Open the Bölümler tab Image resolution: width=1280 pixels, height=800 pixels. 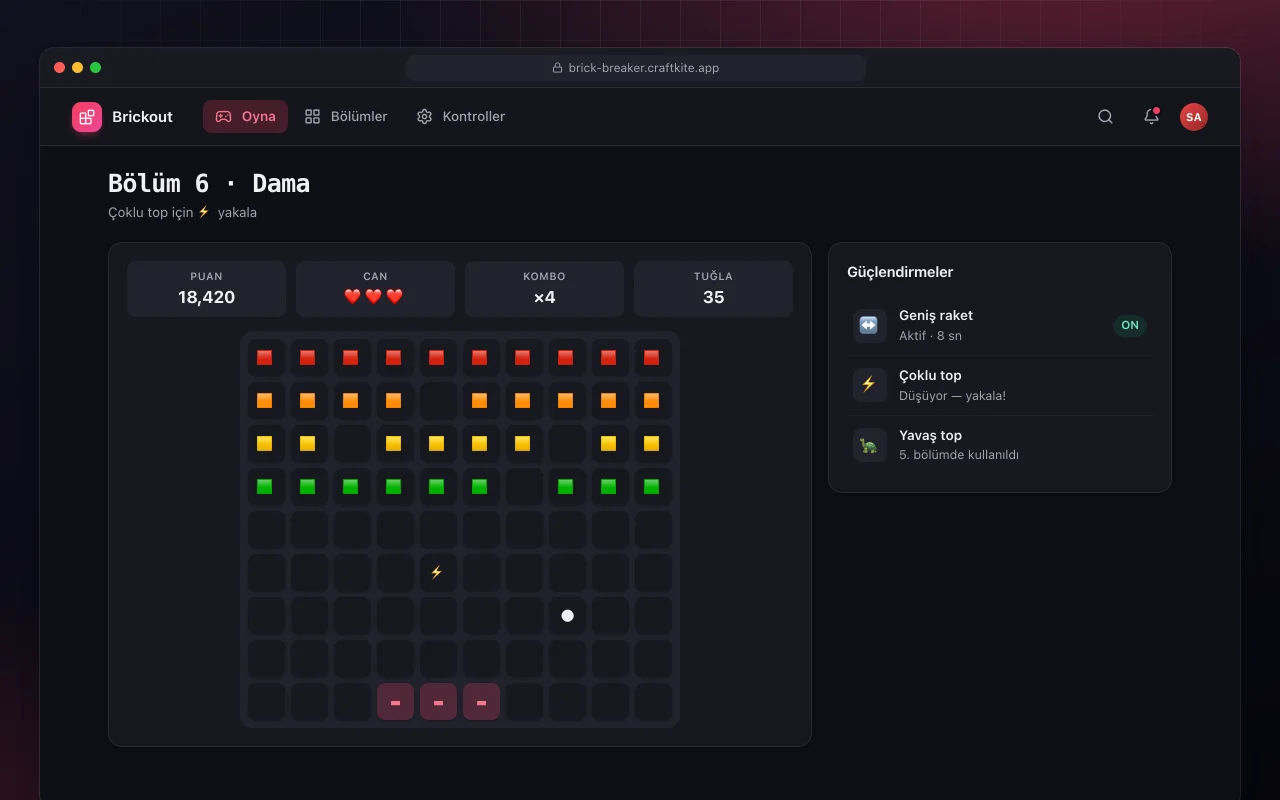click(346, 117)
